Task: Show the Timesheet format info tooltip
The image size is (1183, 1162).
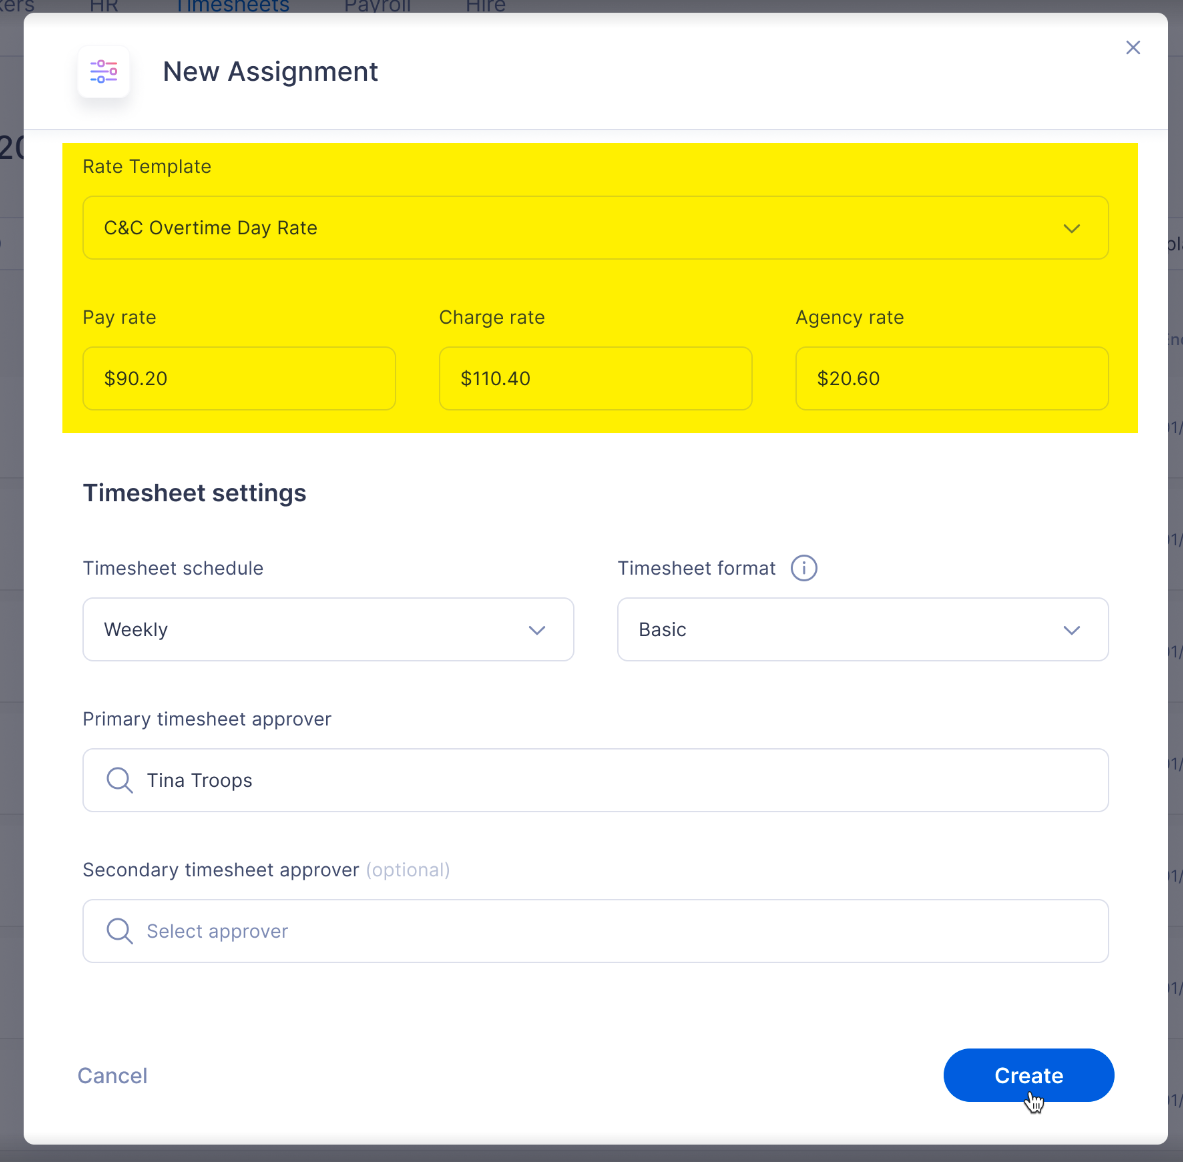Action: pyautogui.click(x=804, y=568)
